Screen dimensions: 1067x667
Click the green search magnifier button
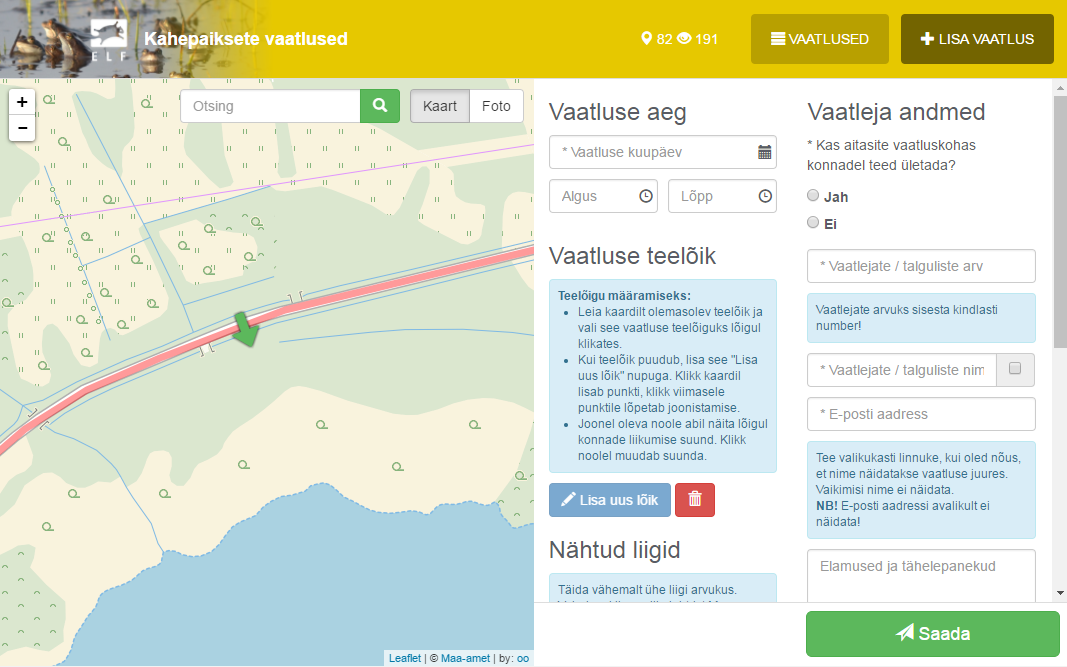pos(379,106)
